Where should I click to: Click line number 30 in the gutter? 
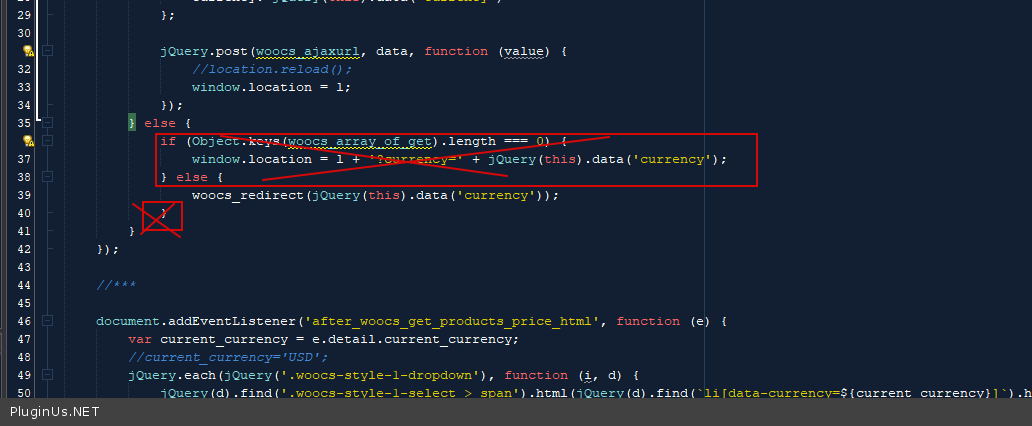click(x=24, y=33)
